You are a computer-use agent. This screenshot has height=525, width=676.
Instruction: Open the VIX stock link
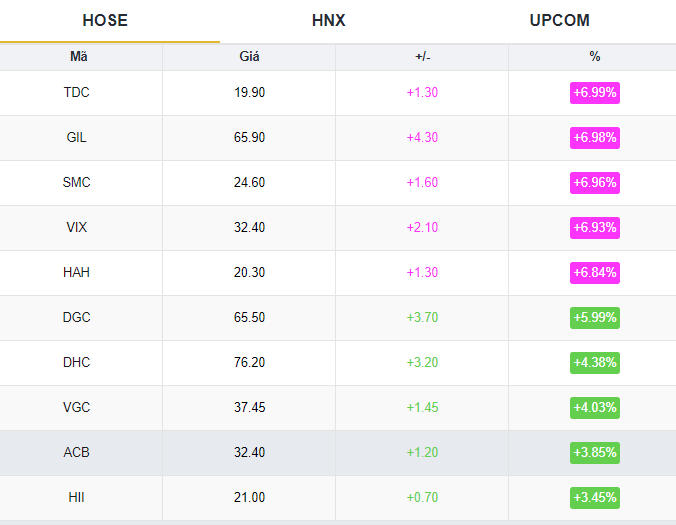(x=76, y=227)
